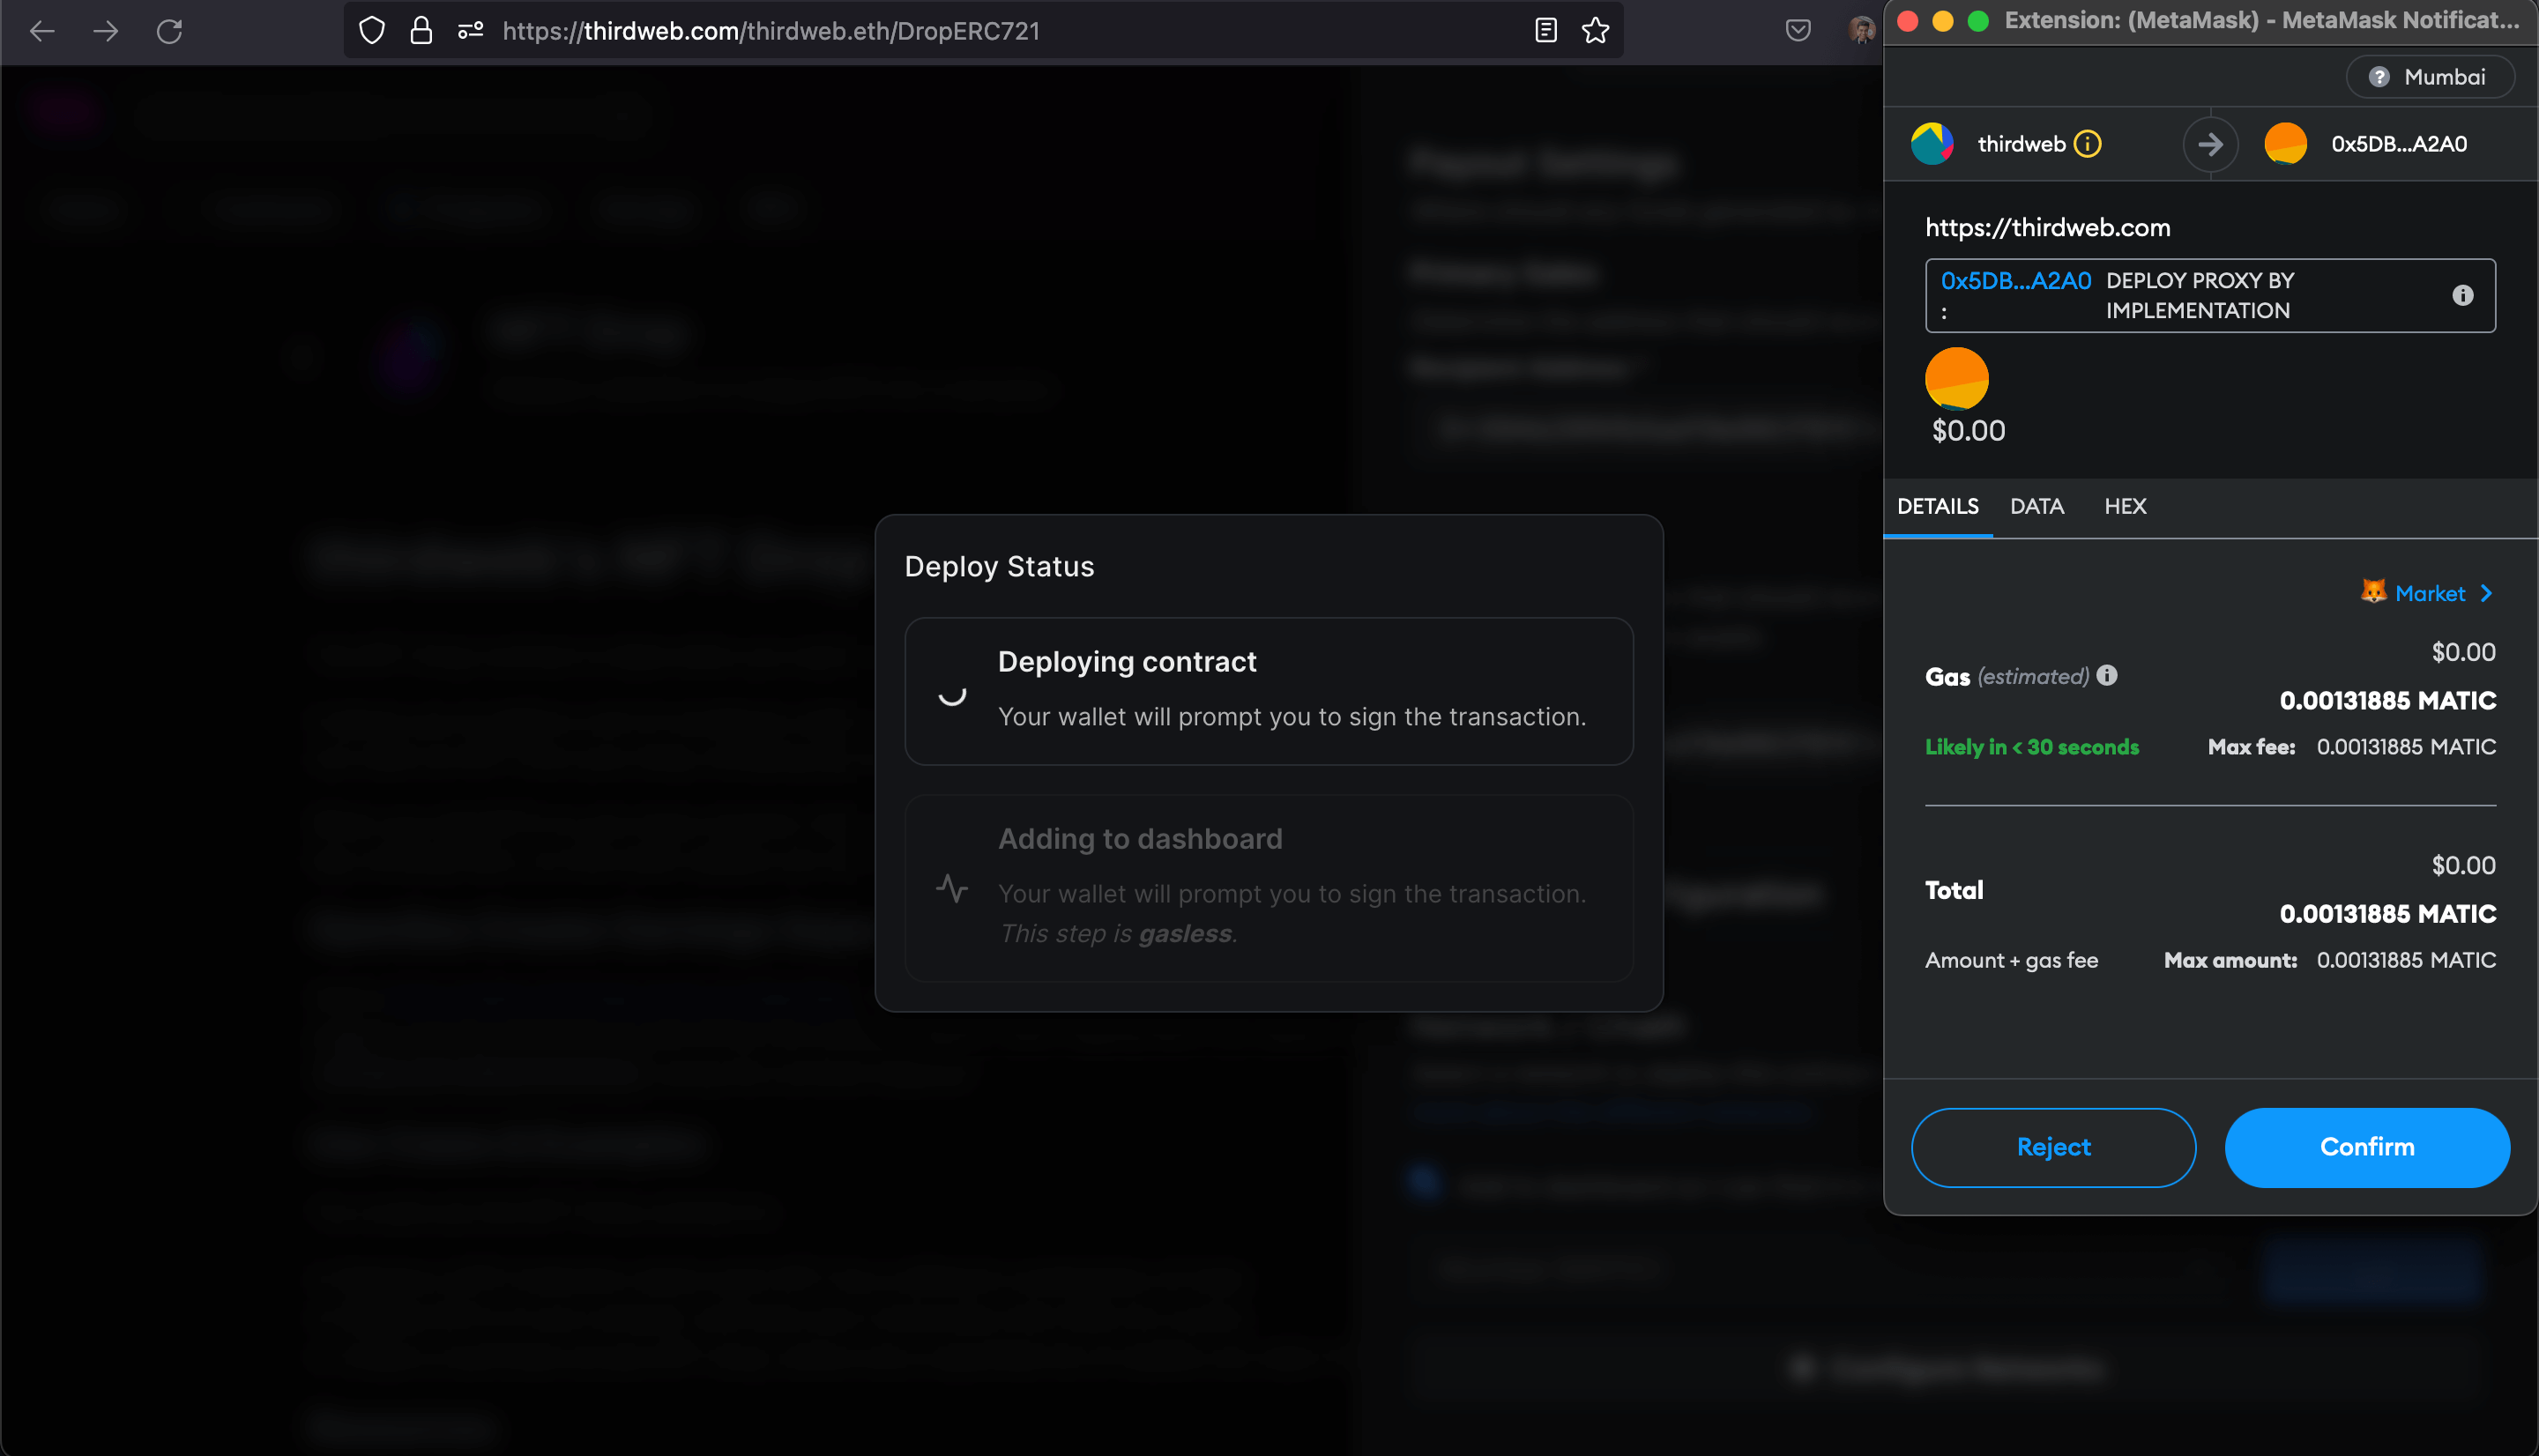This screenshot has height=1456, width=2539.
Task: Click the Confirm button to approve transaction
Action: (2366, 1148)
